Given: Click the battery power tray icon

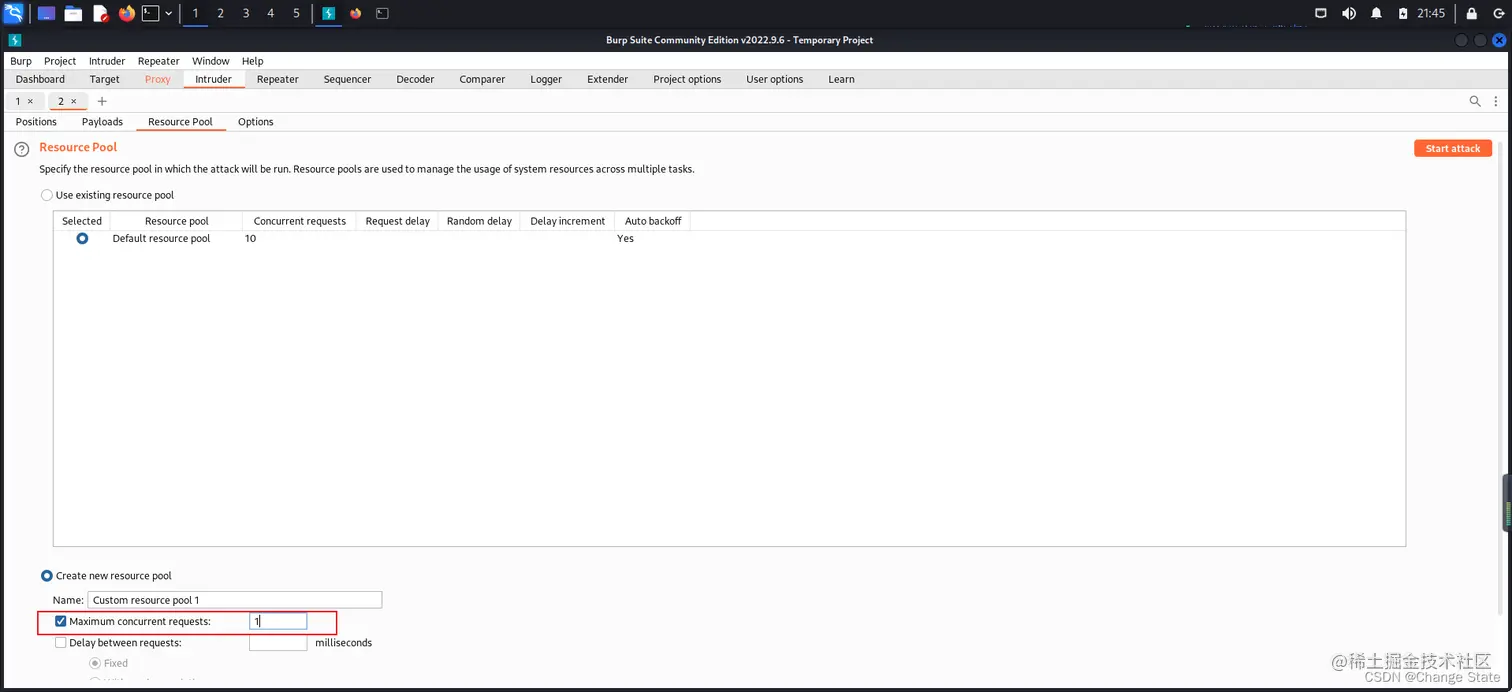Looking at the screenshot, I should (1403, 13).
